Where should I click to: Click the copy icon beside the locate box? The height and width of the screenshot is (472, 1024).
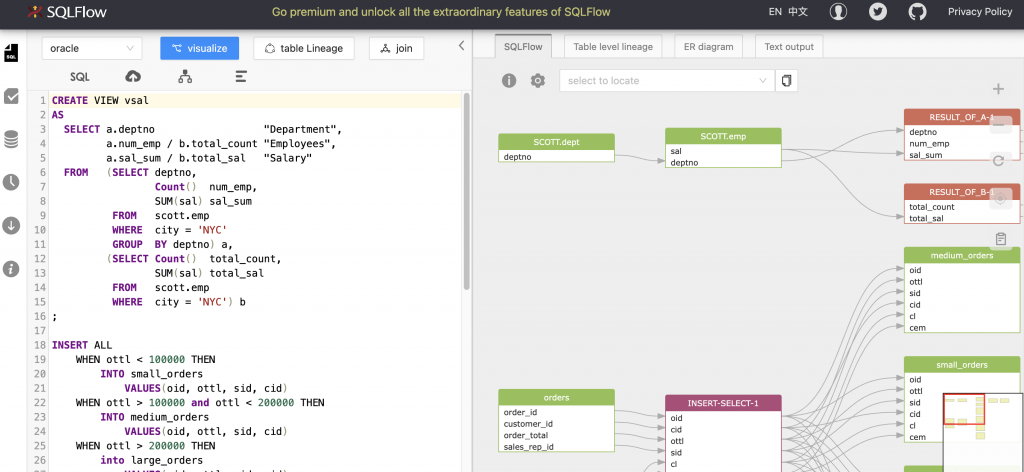[787, 81]
